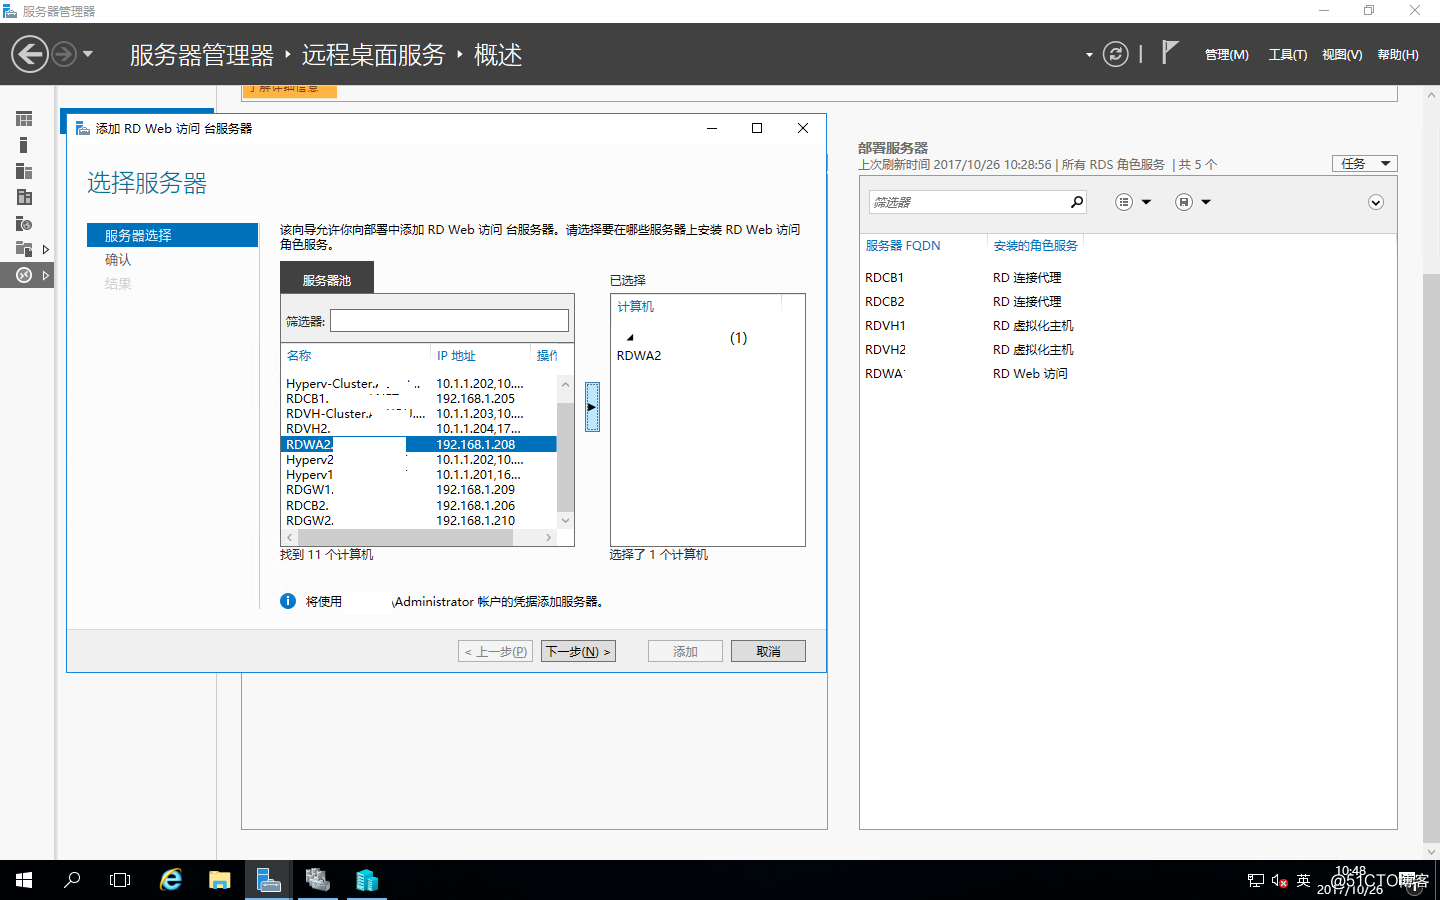Viewport: 1440px width, 900px height.
Task: Select Hyperv-Cluster row in server pool
Action: click(419, 383)
